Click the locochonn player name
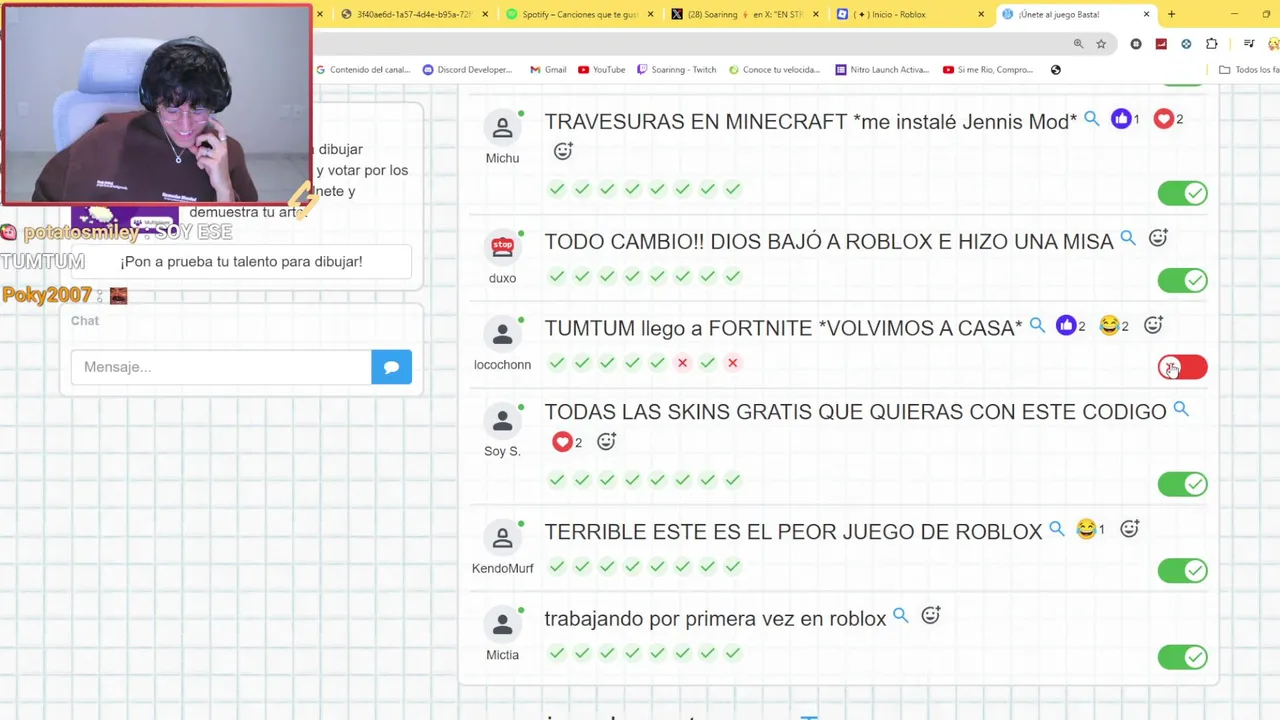1280x720 pixels. (502, 365)
